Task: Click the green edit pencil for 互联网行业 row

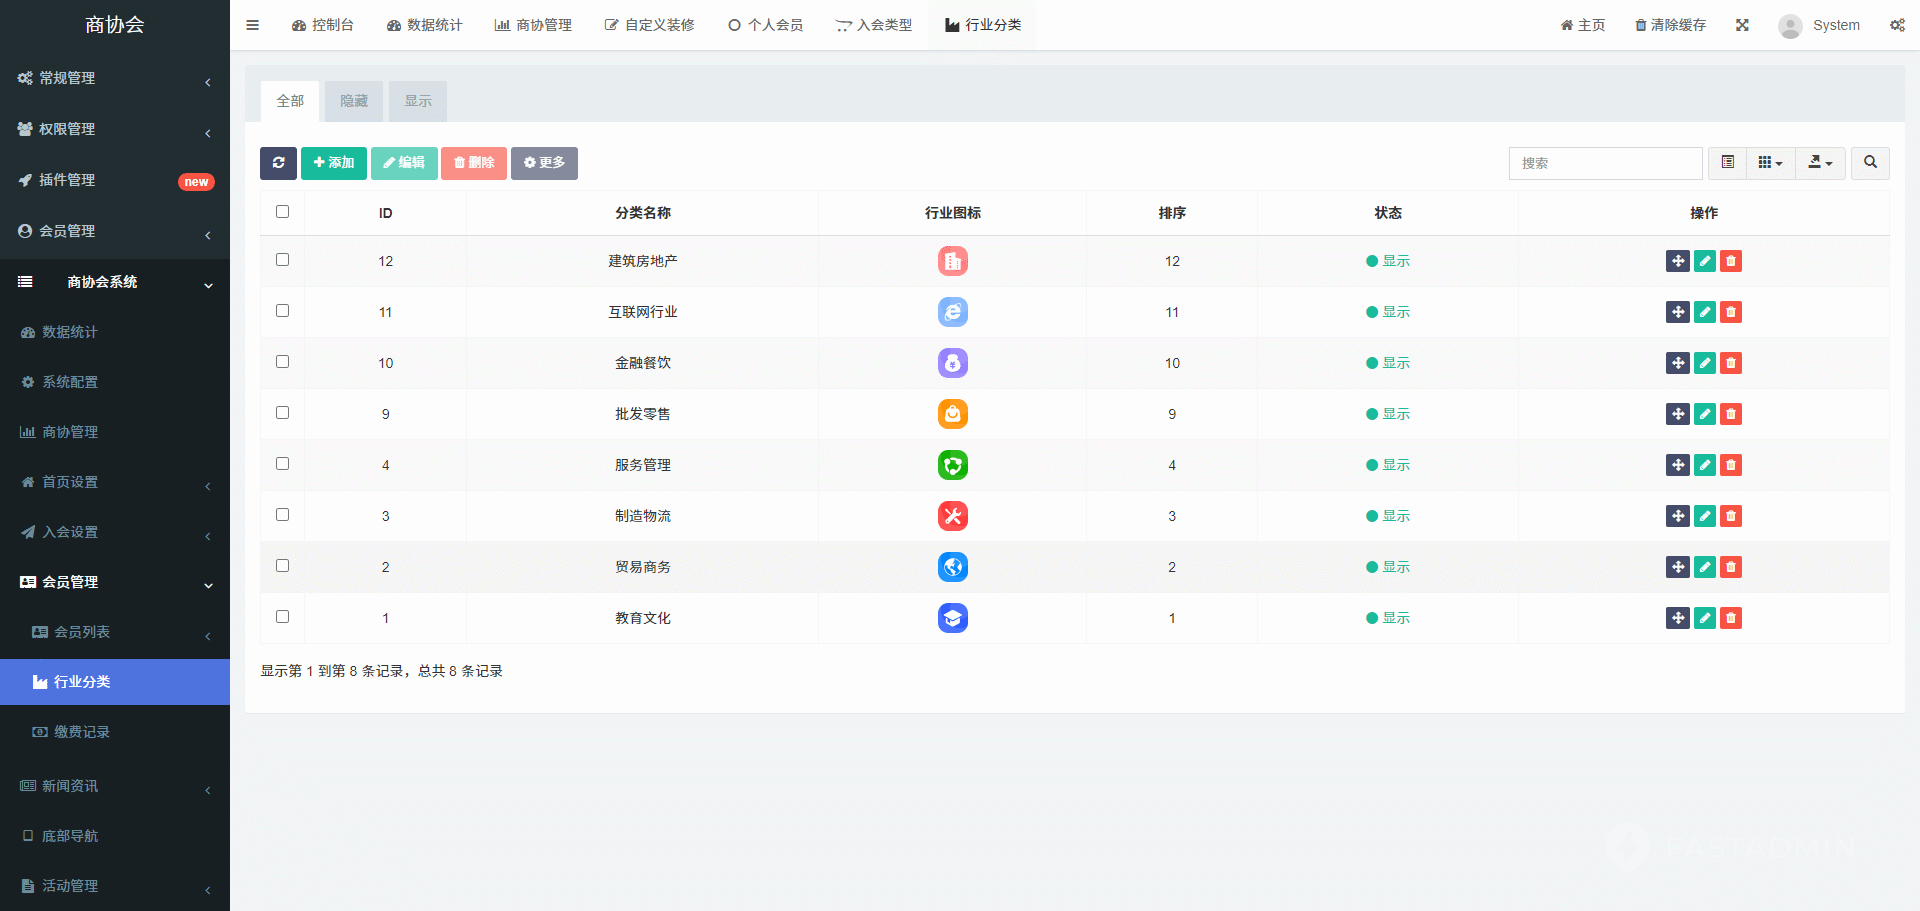Action: pyautogui.click(x=1705, y=312)
